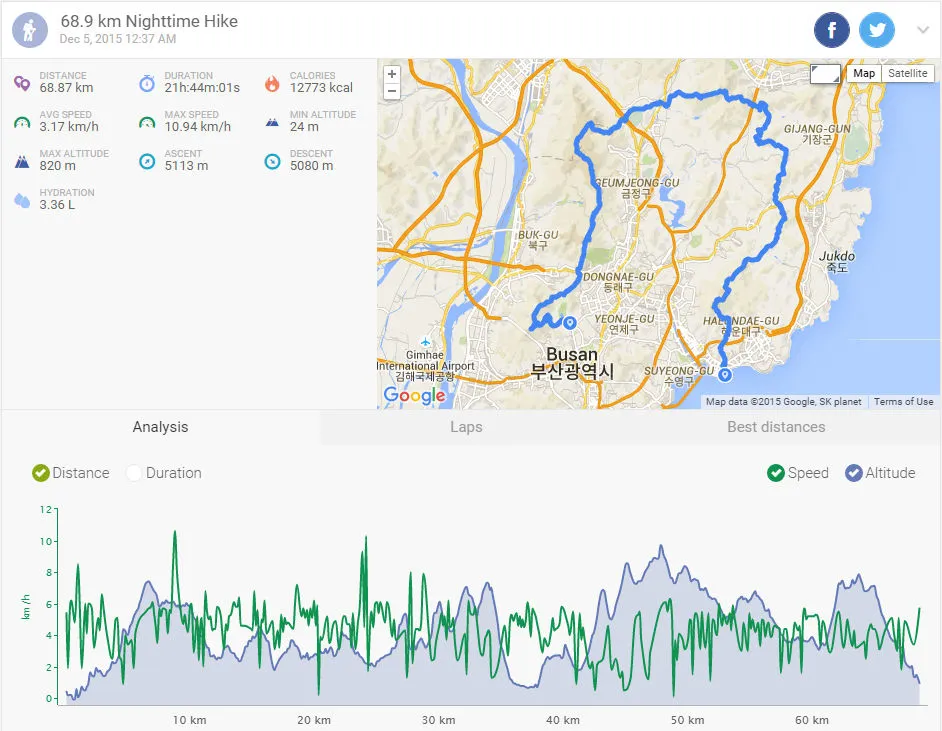Click the min altitude mountain icon
This screenshot has width=942, height=731.
click(x=272, y=123)
